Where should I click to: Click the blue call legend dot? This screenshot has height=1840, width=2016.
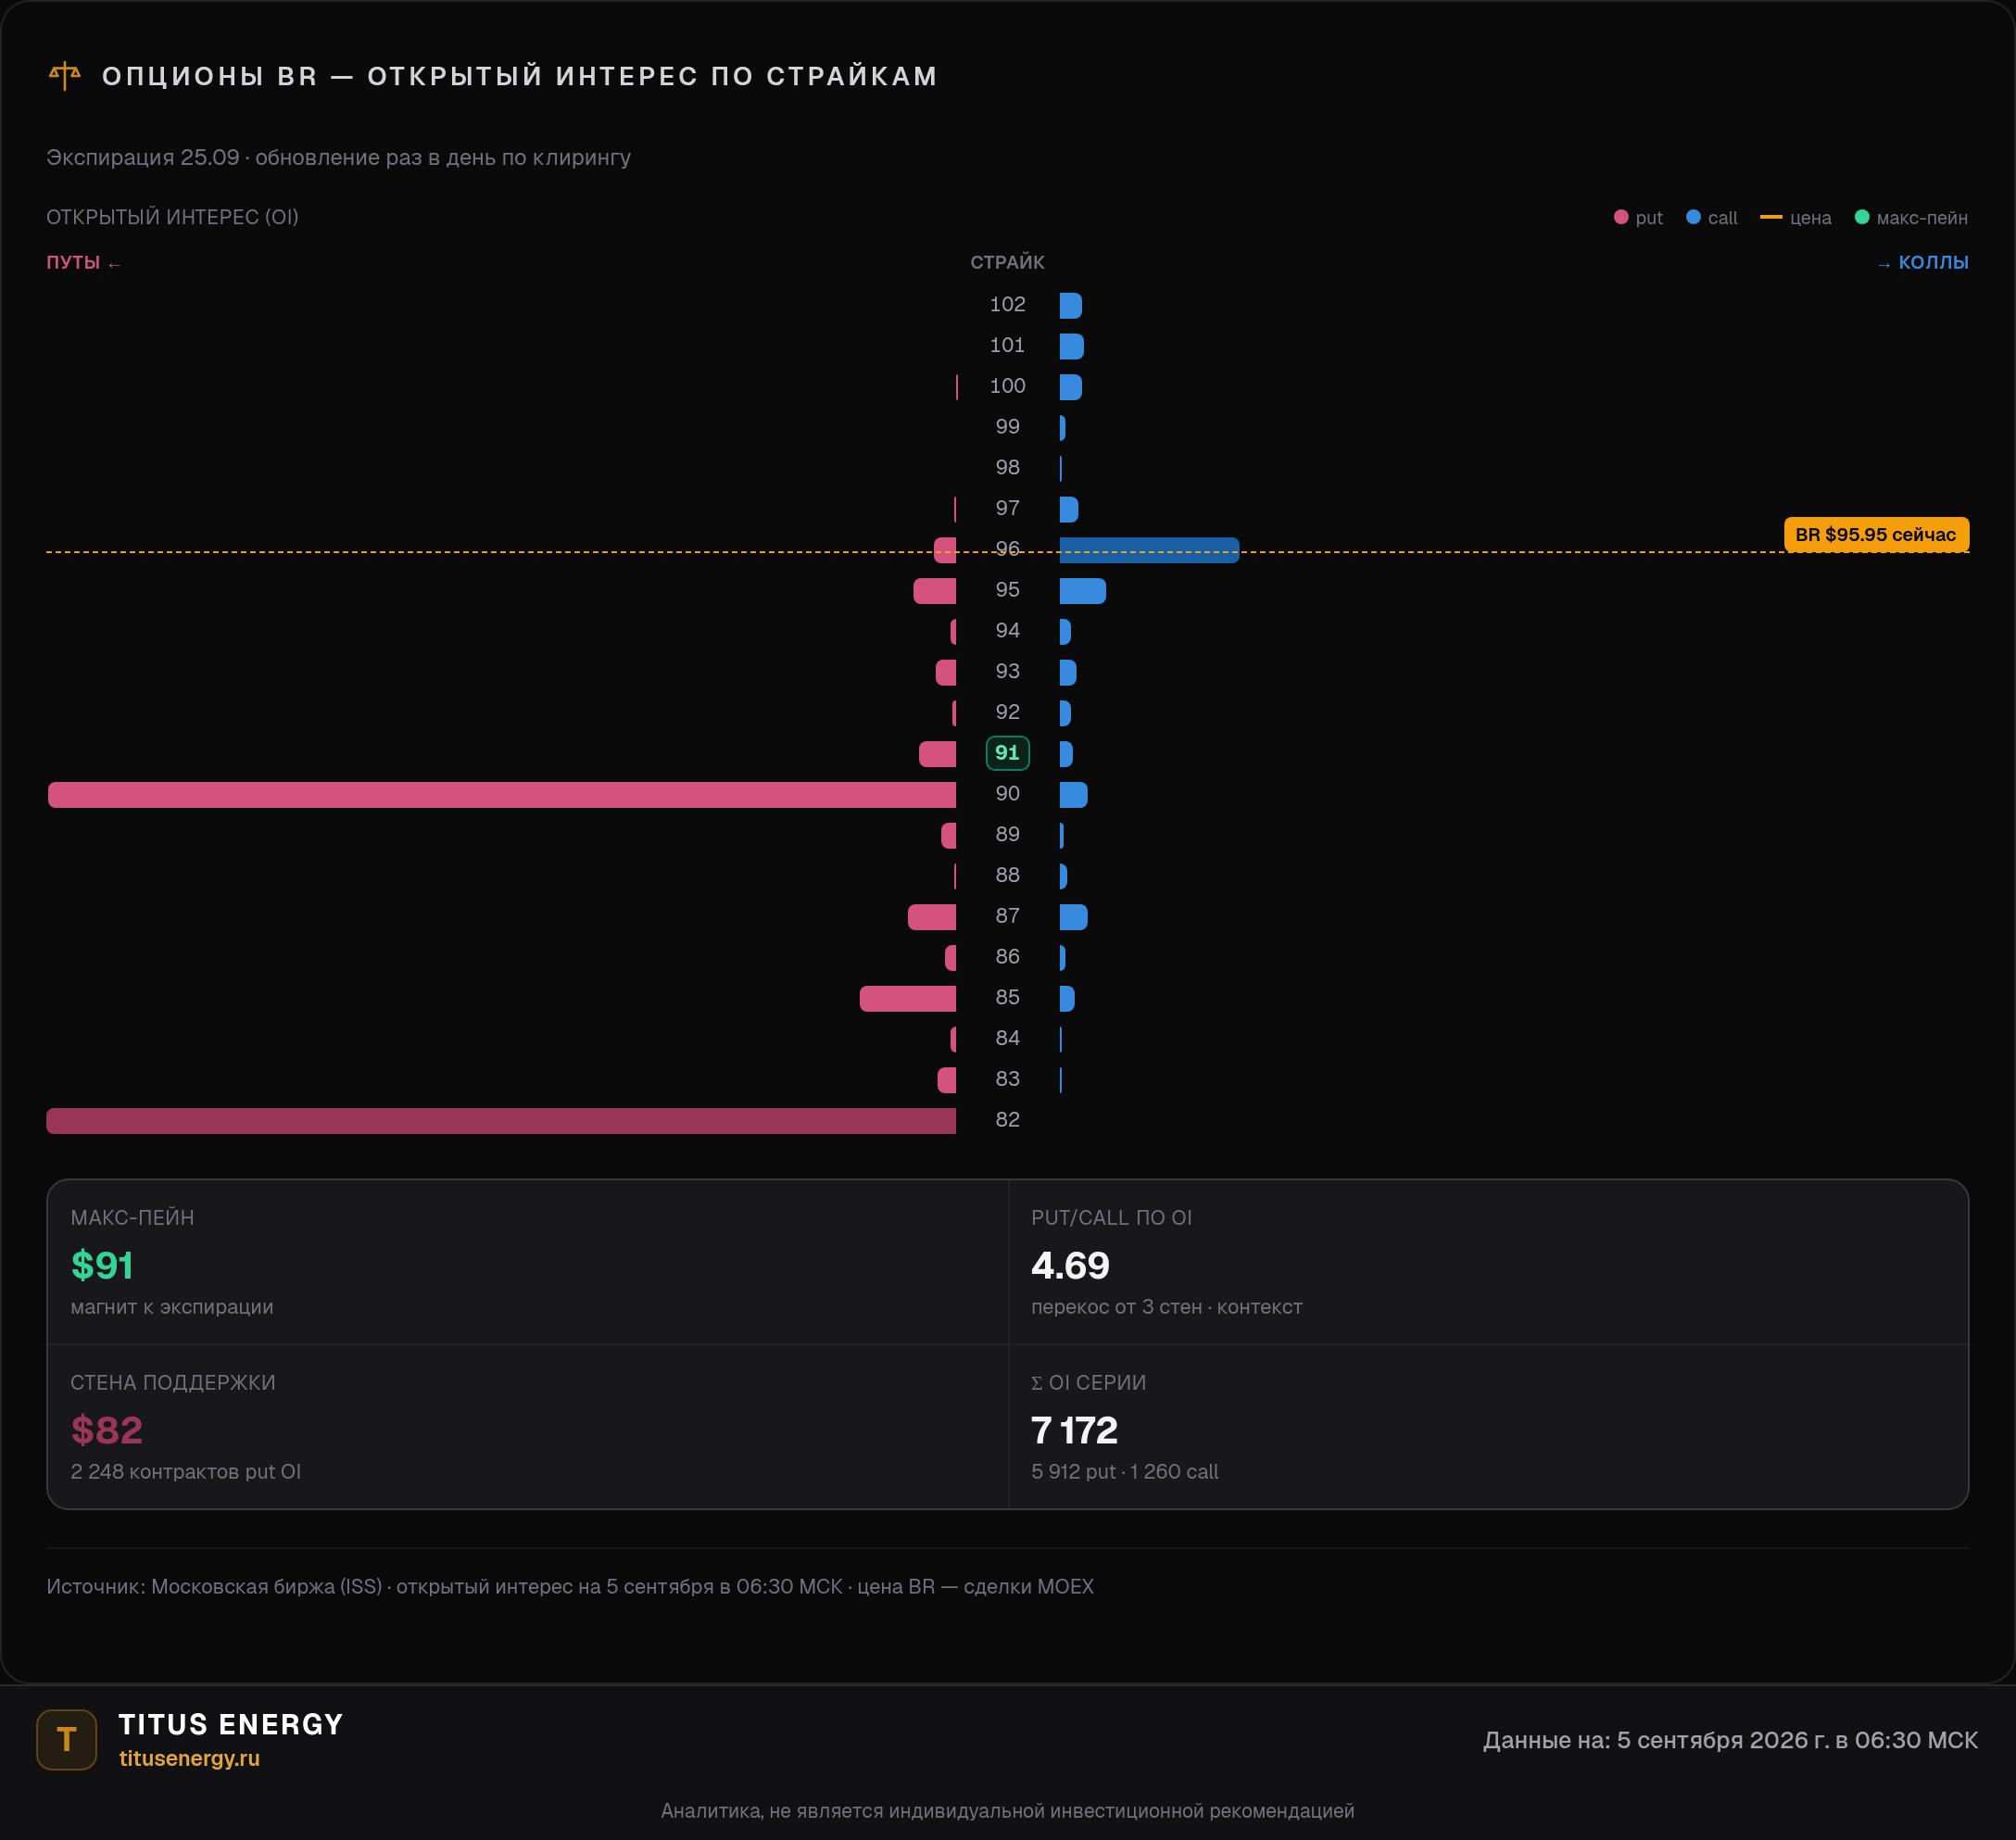(x=1693, y=217)
